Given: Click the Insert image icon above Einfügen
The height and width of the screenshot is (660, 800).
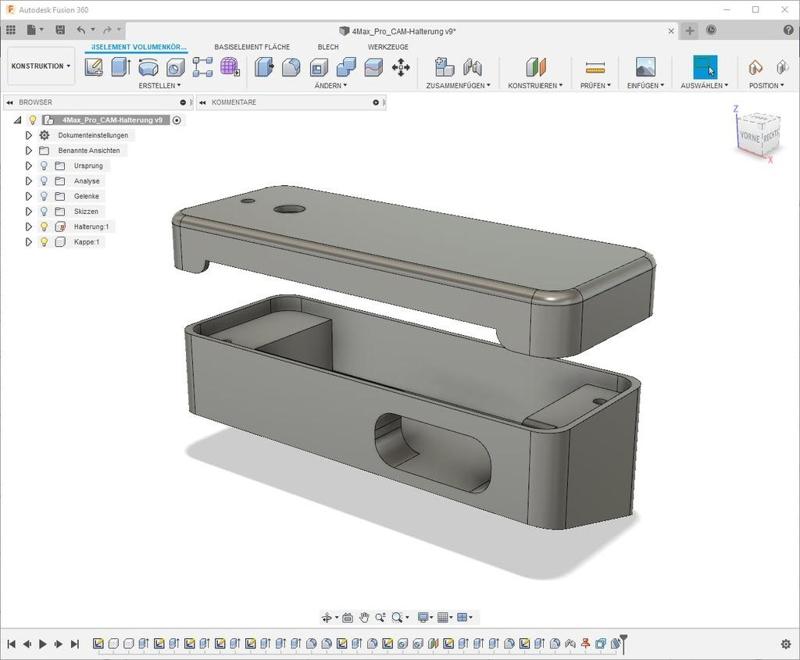Looking at the screenshot, I should tap(646, 67).
